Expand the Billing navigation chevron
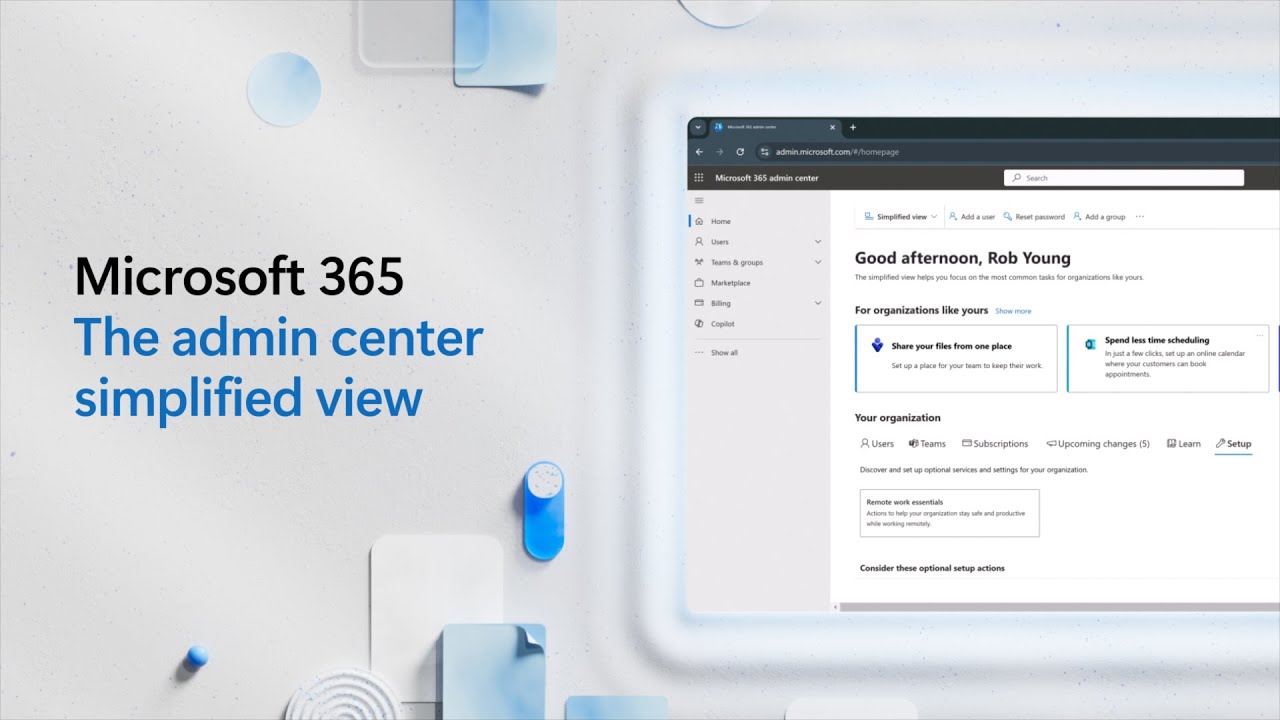The image size is (1280, 720). 818,303
